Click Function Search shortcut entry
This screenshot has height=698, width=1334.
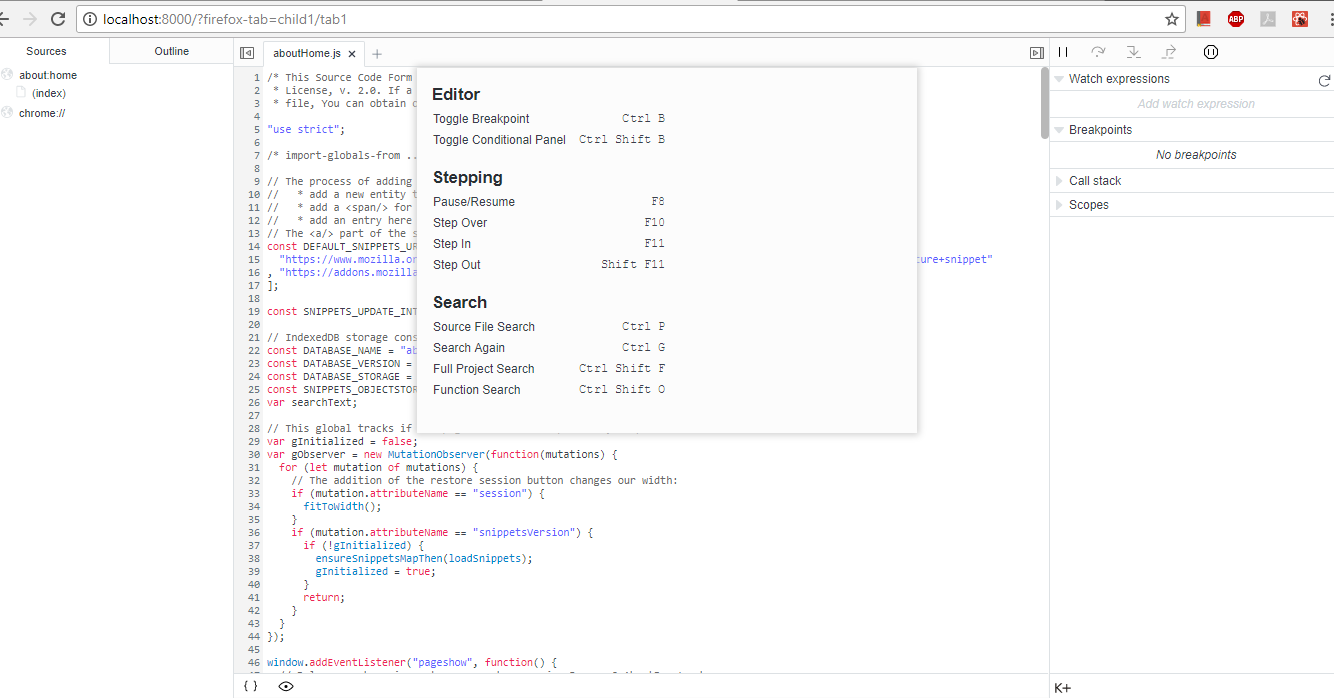coord(549,390)
